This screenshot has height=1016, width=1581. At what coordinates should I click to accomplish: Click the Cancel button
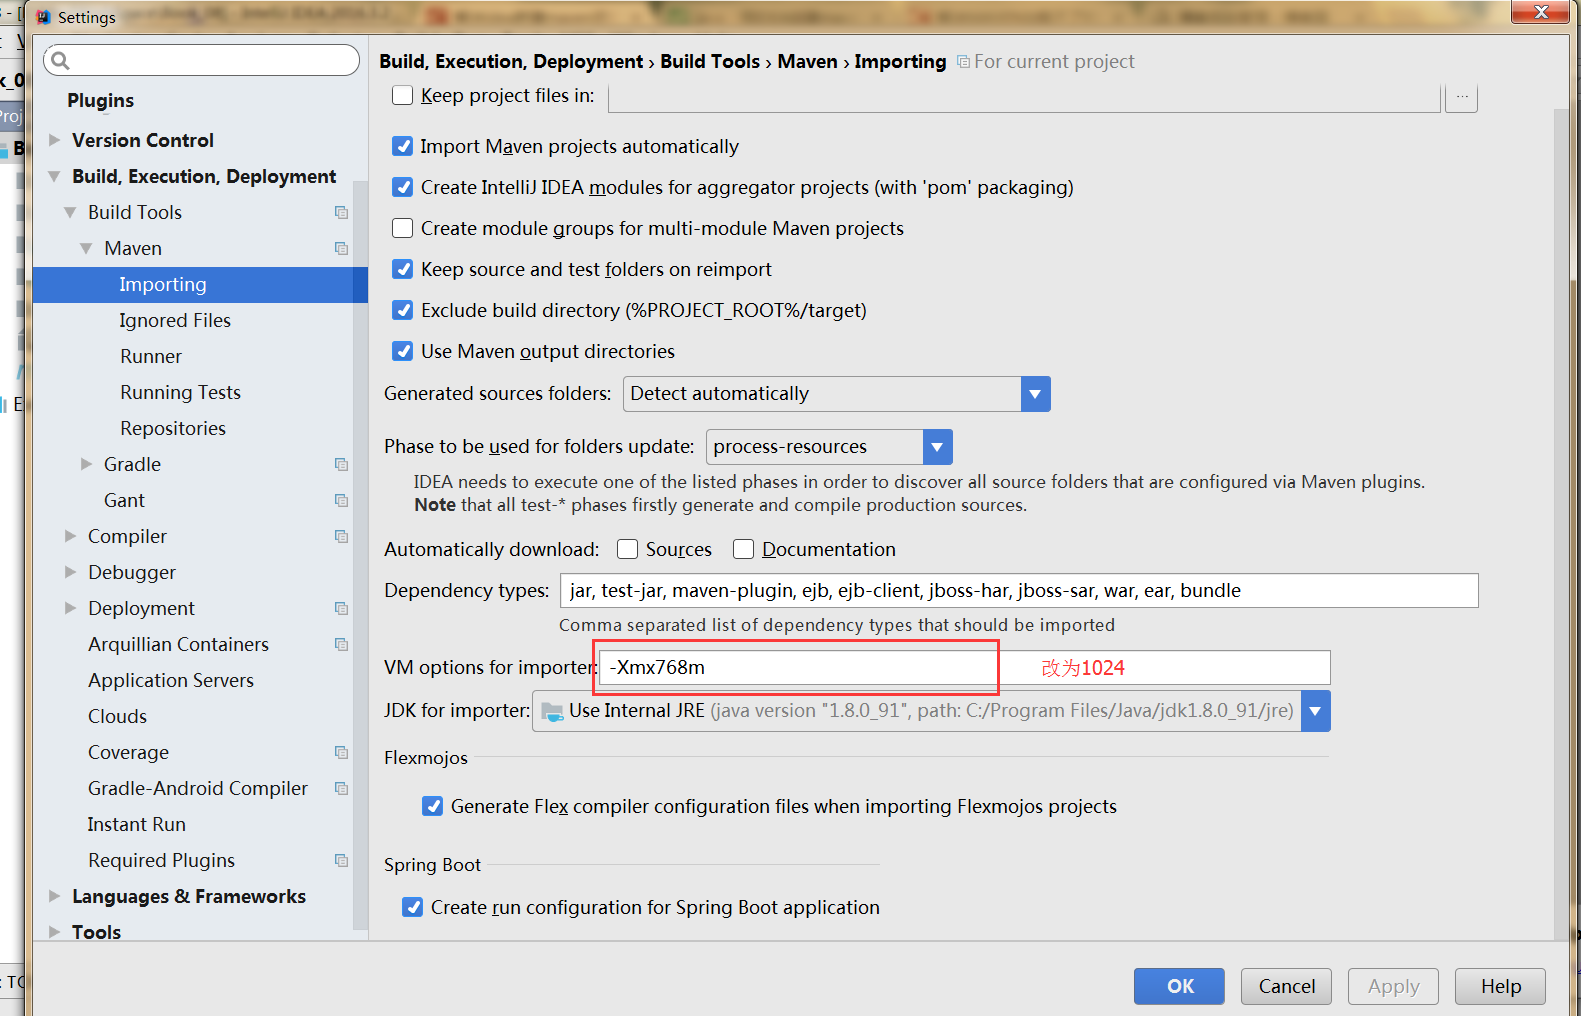point(1286,986)
